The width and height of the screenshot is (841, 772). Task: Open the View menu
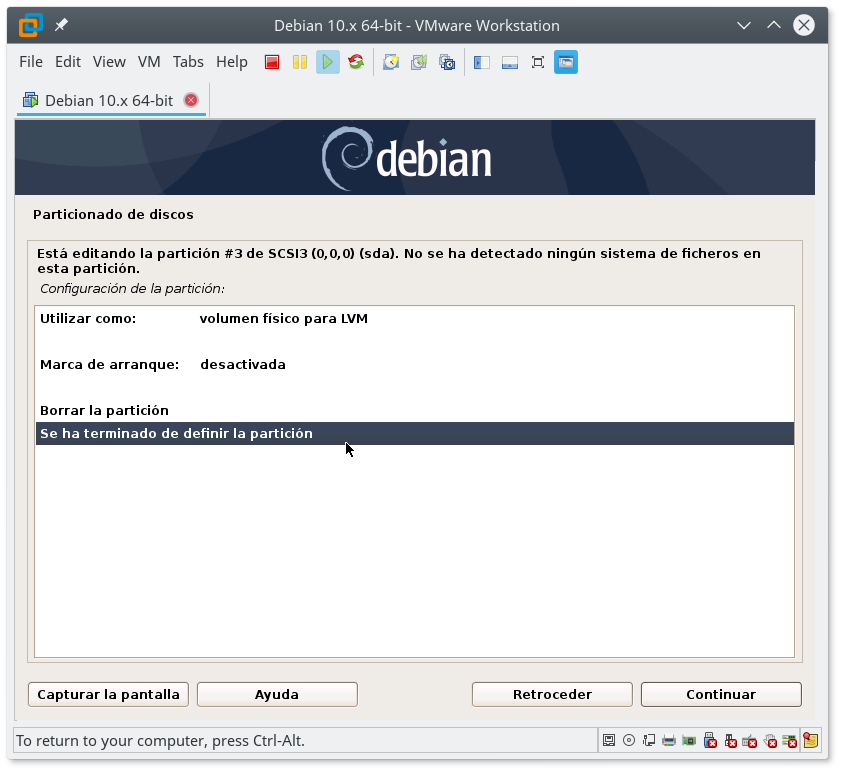(109, 62)
